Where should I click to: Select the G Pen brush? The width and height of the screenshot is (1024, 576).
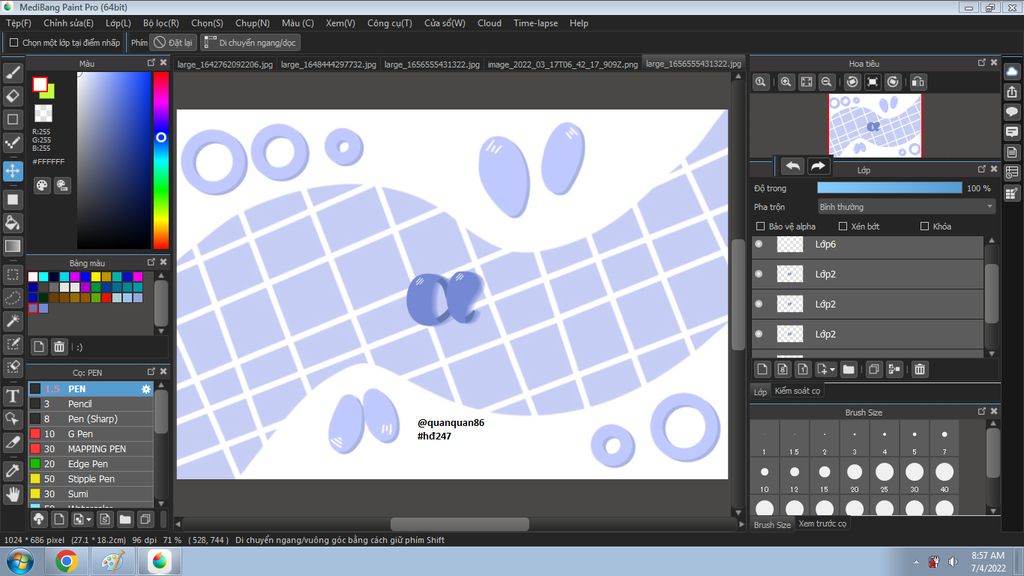tap(91, 434)
